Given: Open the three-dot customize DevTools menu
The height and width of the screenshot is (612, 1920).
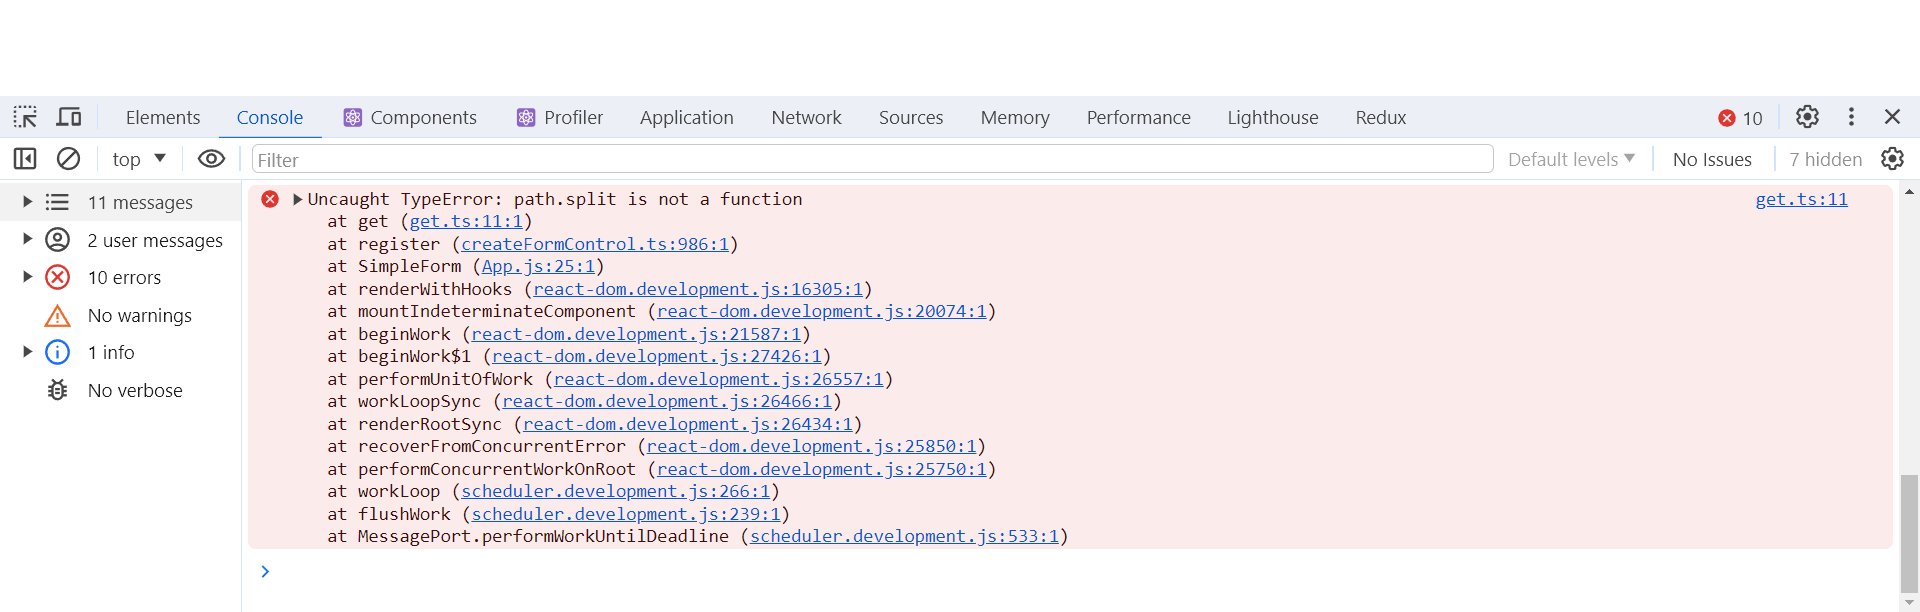Looking at the screenshot, I should click(x=1851, y=117).
